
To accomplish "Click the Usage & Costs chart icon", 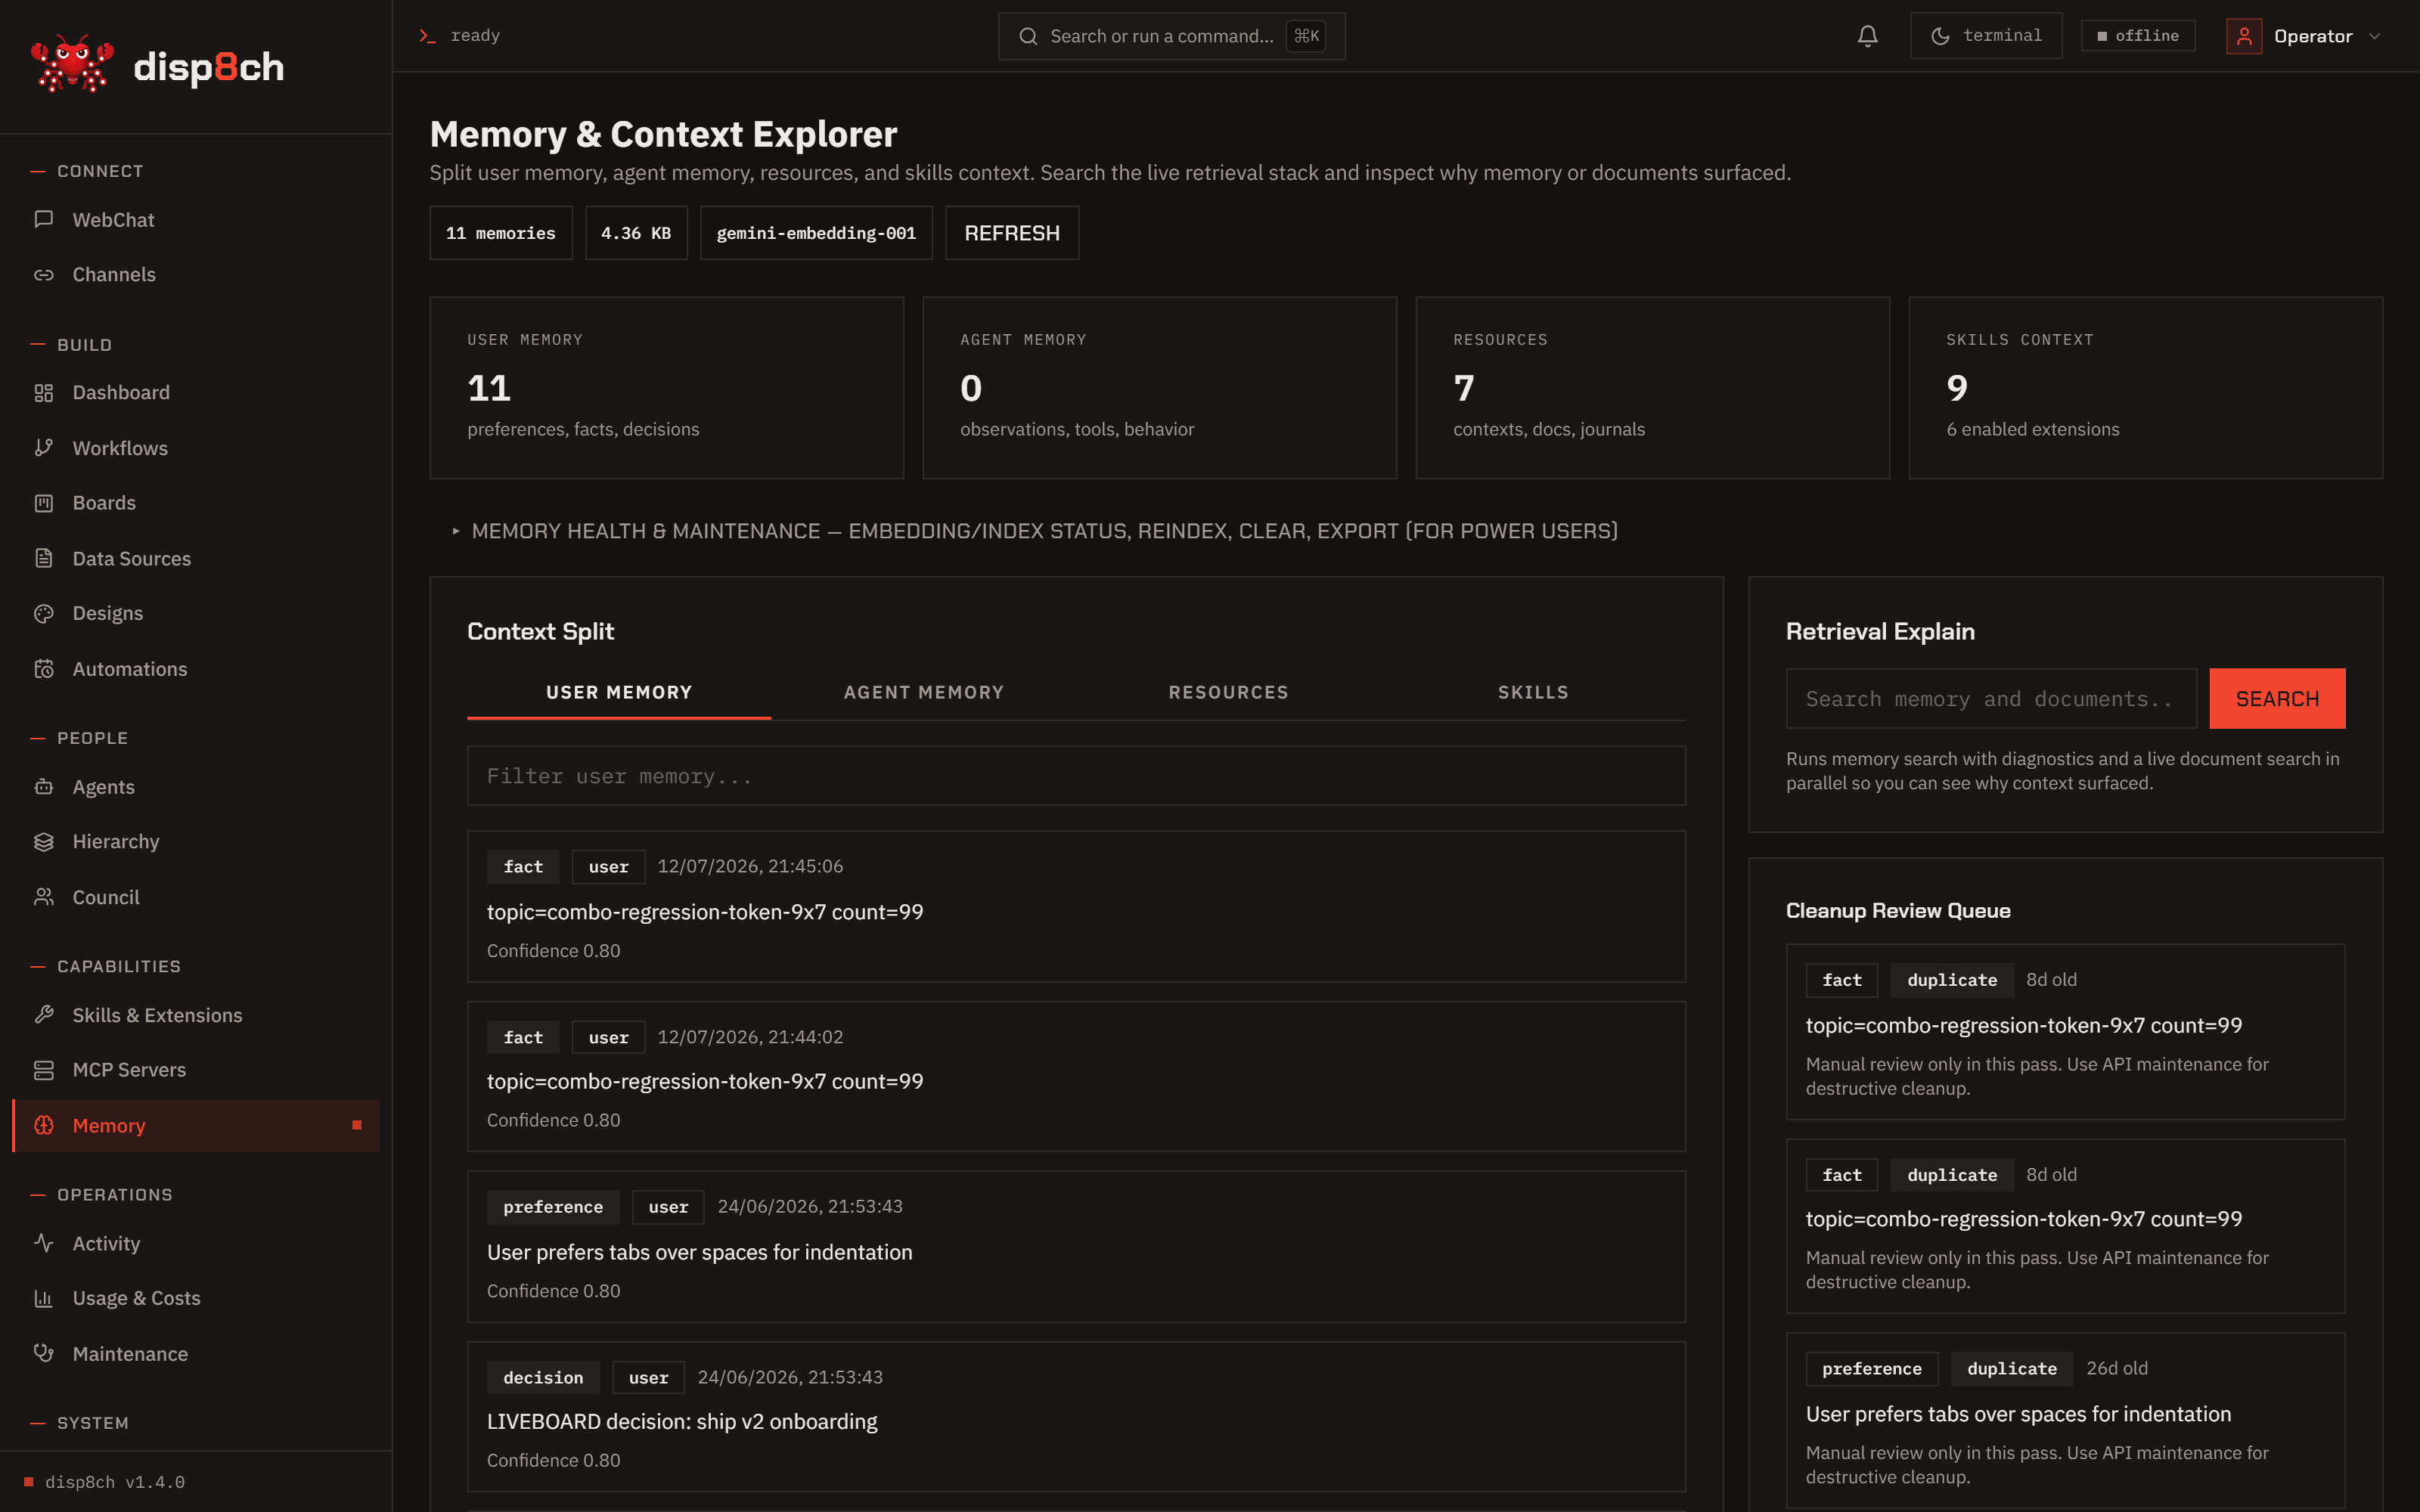I will pyautogui.click(x=44, y=1298).
